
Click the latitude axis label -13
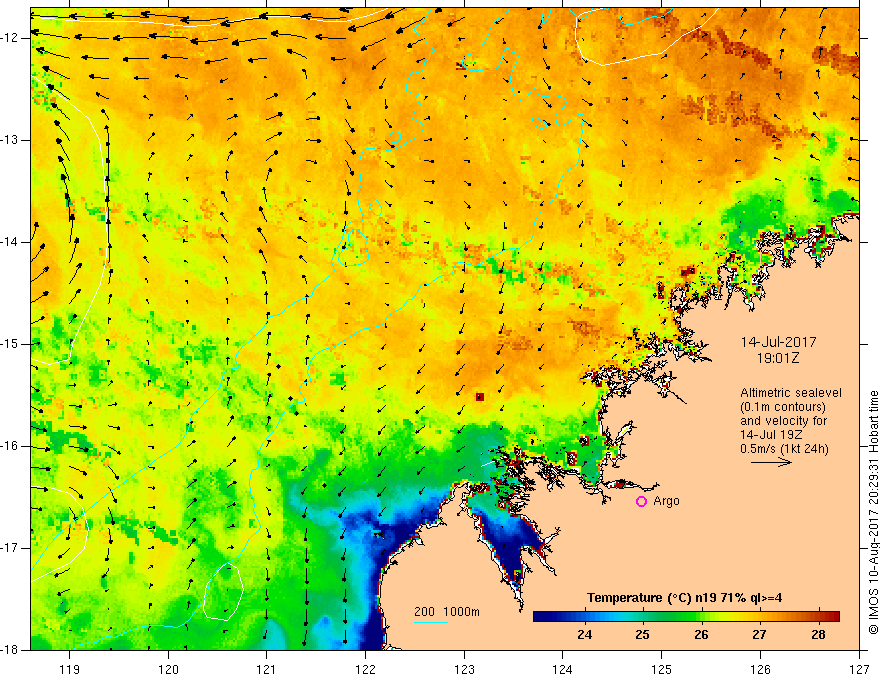11,140
